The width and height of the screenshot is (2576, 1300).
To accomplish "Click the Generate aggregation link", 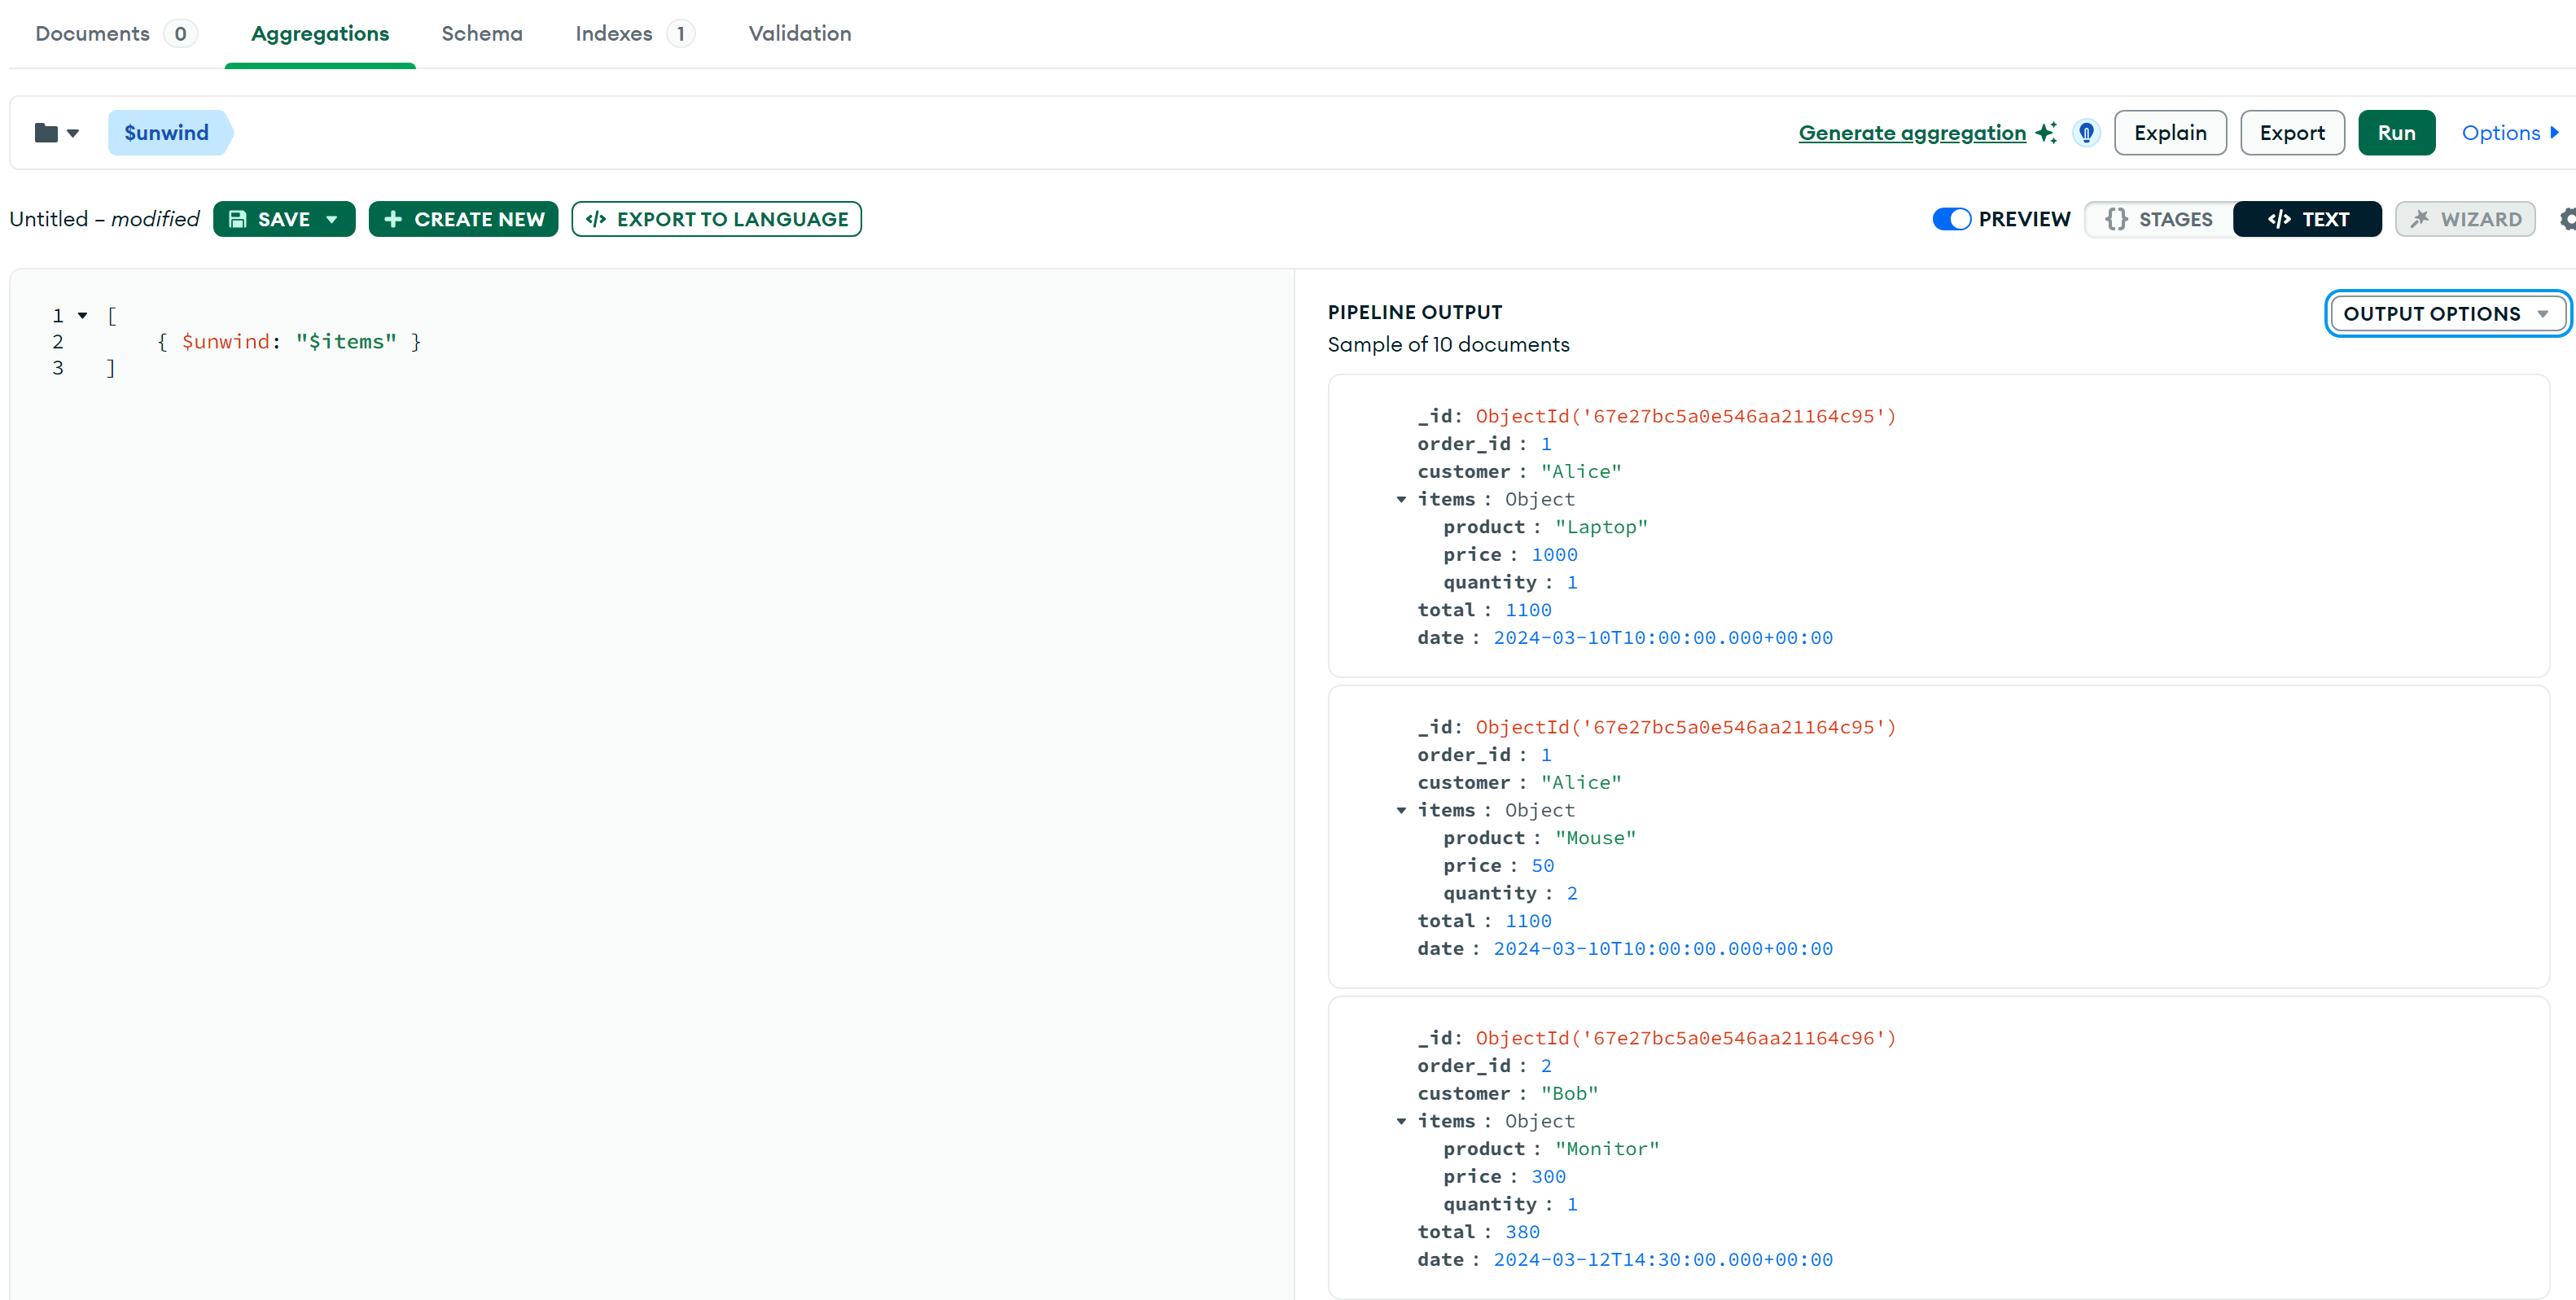I will tap(1911, 133).
